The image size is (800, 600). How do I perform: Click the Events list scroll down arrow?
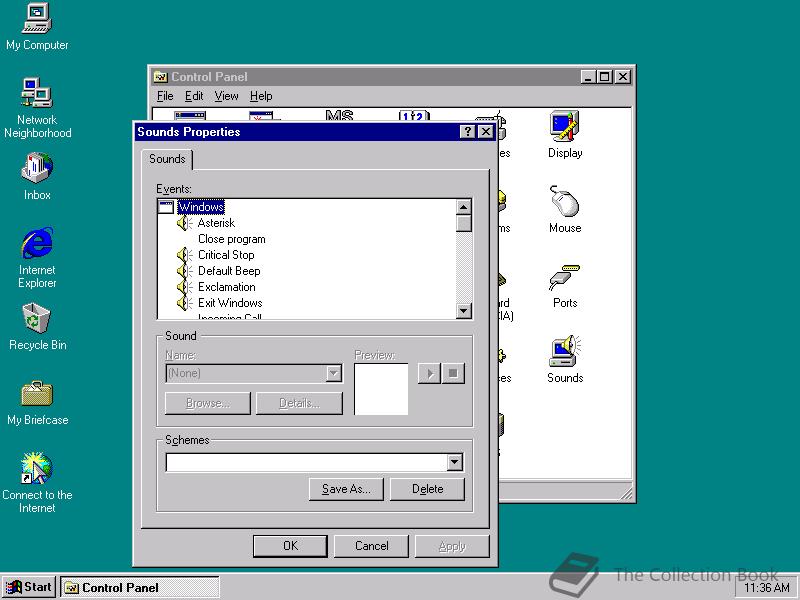click(x=463, y=310)
